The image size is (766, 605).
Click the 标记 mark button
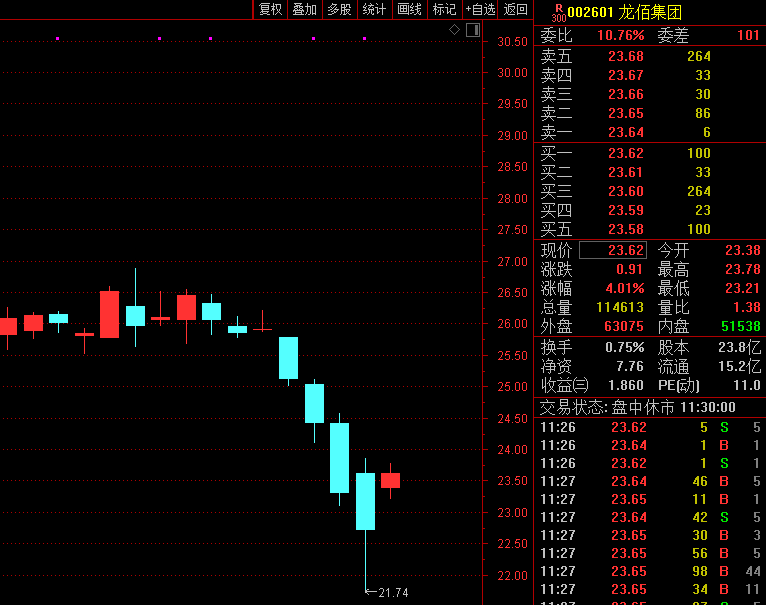445,9
